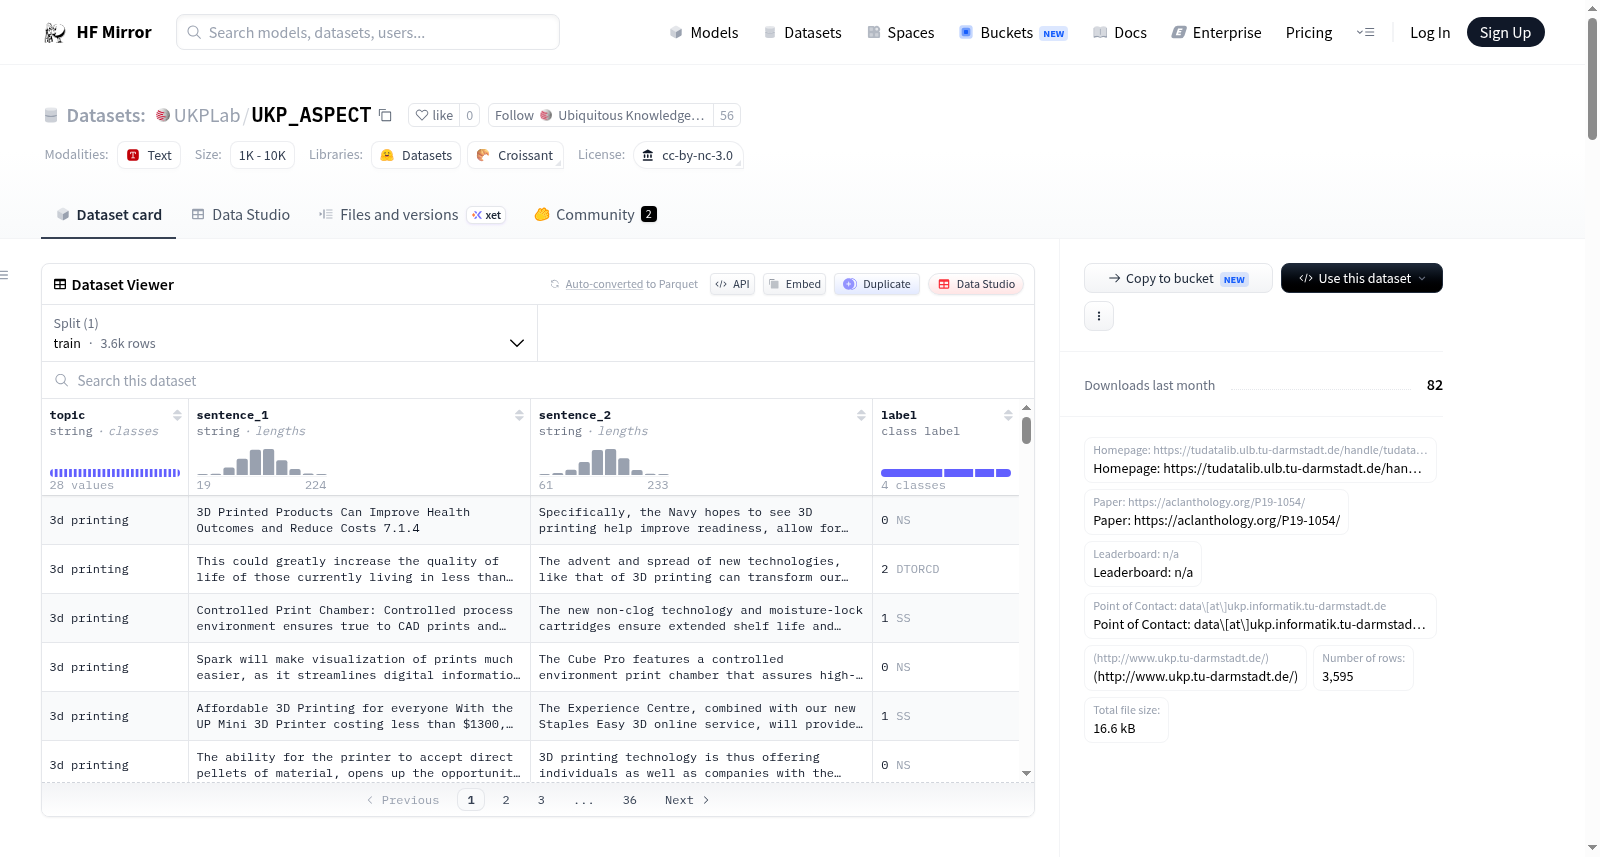
Task: Jump to page 36 of the table
Action: (x=630, y=800)
